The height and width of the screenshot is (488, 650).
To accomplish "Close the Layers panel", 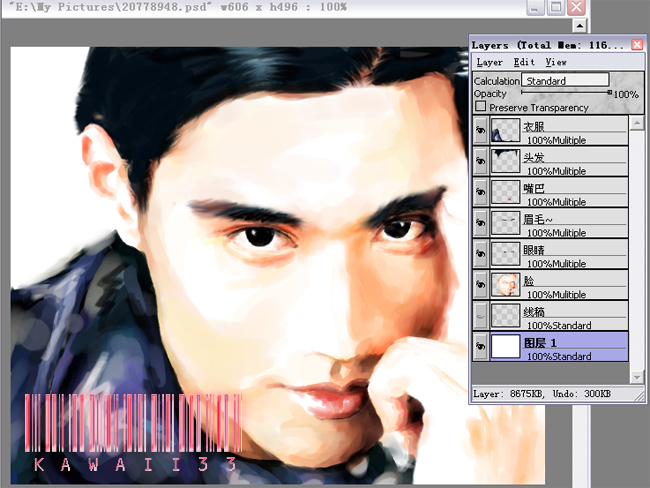I will pyautogui.click(x=637, y=44).
